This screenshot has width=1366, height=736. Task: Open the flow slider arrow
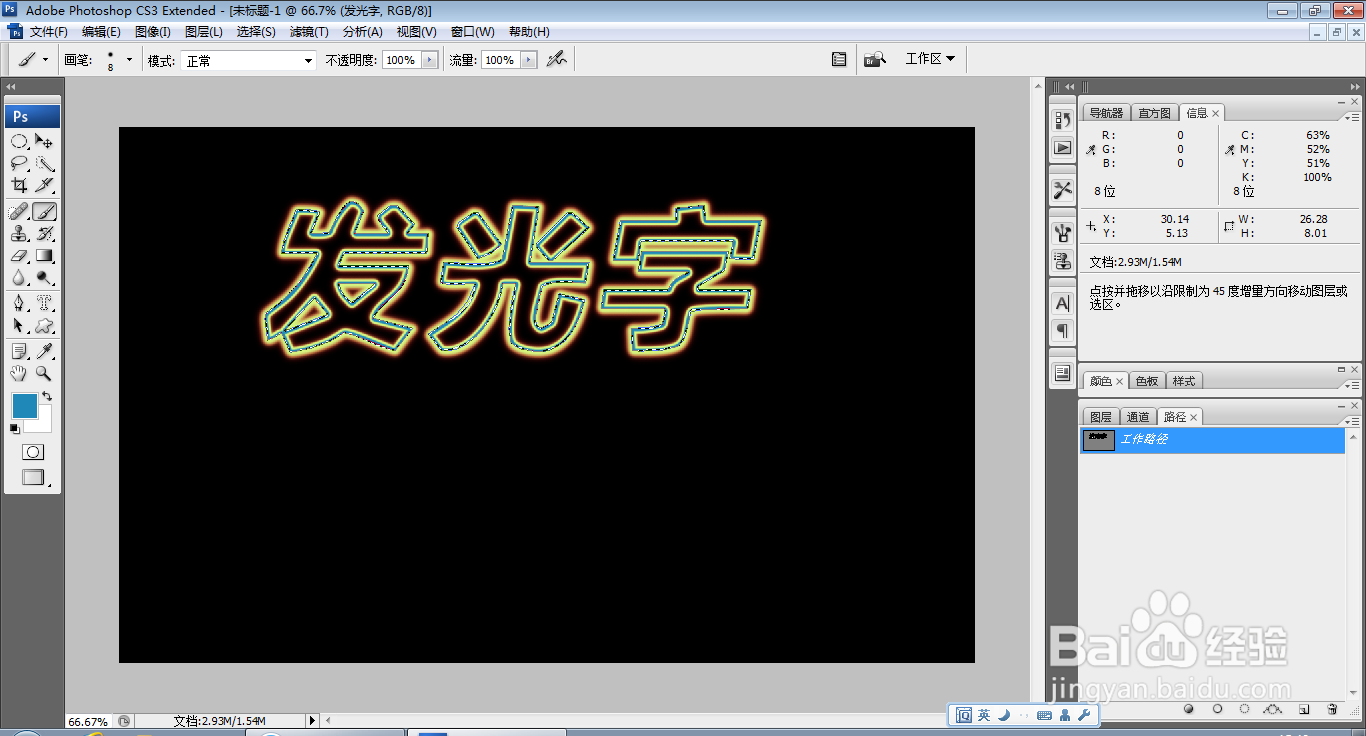click(529, 60)
